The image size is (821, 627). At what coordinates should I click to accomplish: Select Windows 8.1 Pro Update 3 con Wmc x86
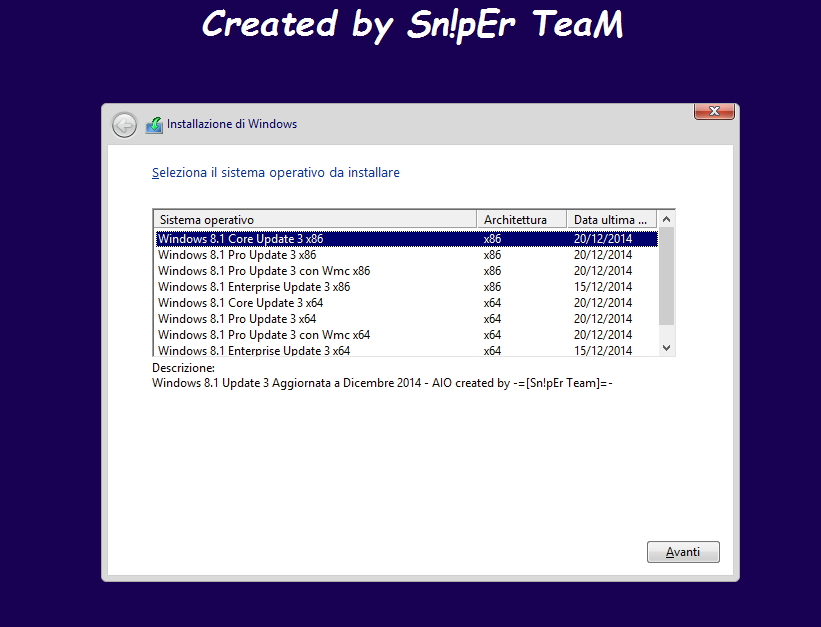(407, 271)
